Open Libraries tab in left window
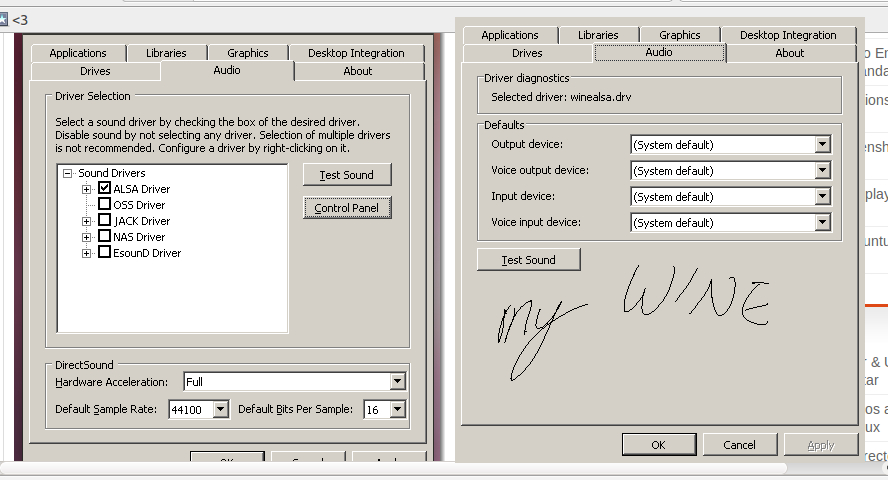Image resolution: width=888 pixels, height=480 pixels. (166, 53)
